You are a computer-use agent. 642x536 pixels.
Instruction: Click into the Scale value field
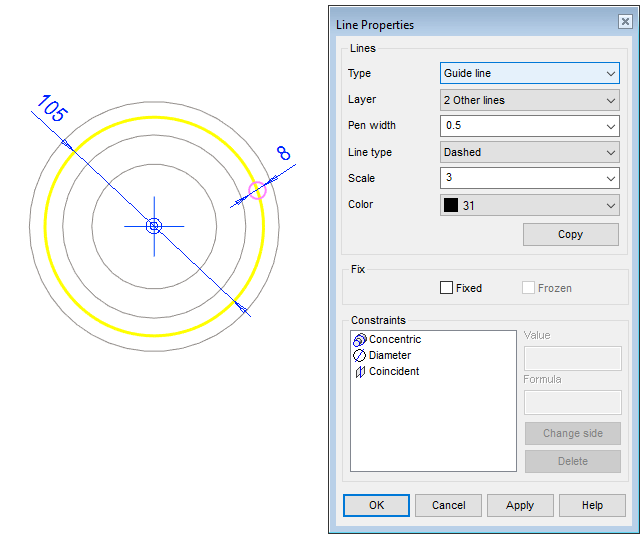pos(520,178)
